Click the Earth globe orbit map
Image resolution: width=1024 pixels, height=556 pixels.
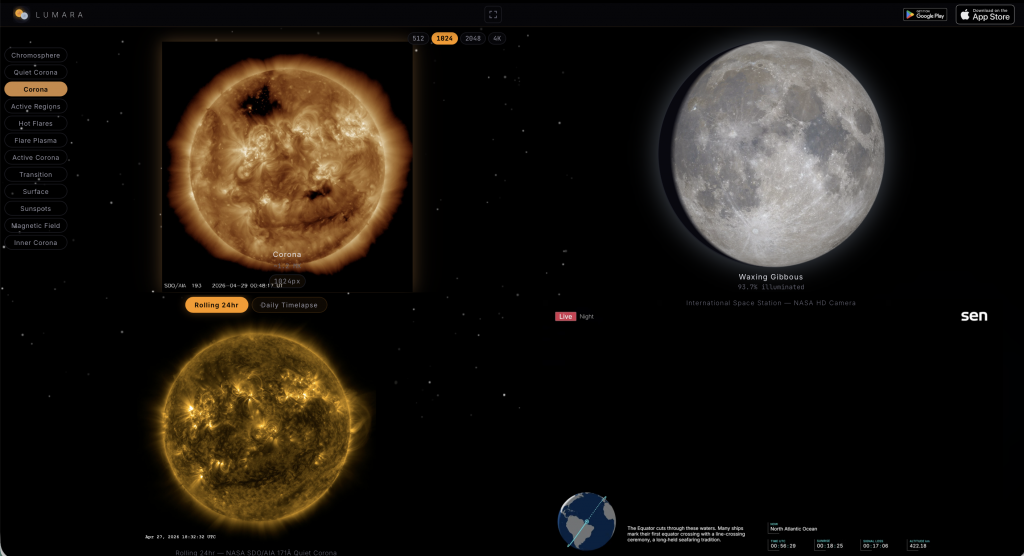click(587, 521)
